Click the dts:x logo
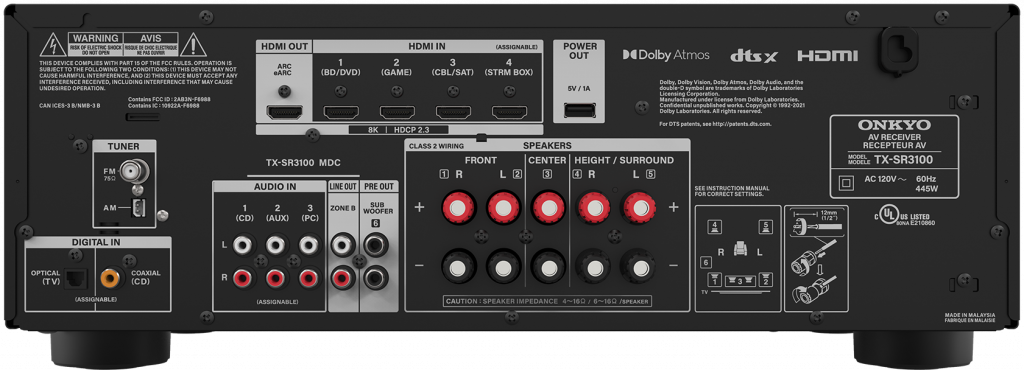Image resolution: width=1024 pixels, height=370 pixels. click(753, 56)
